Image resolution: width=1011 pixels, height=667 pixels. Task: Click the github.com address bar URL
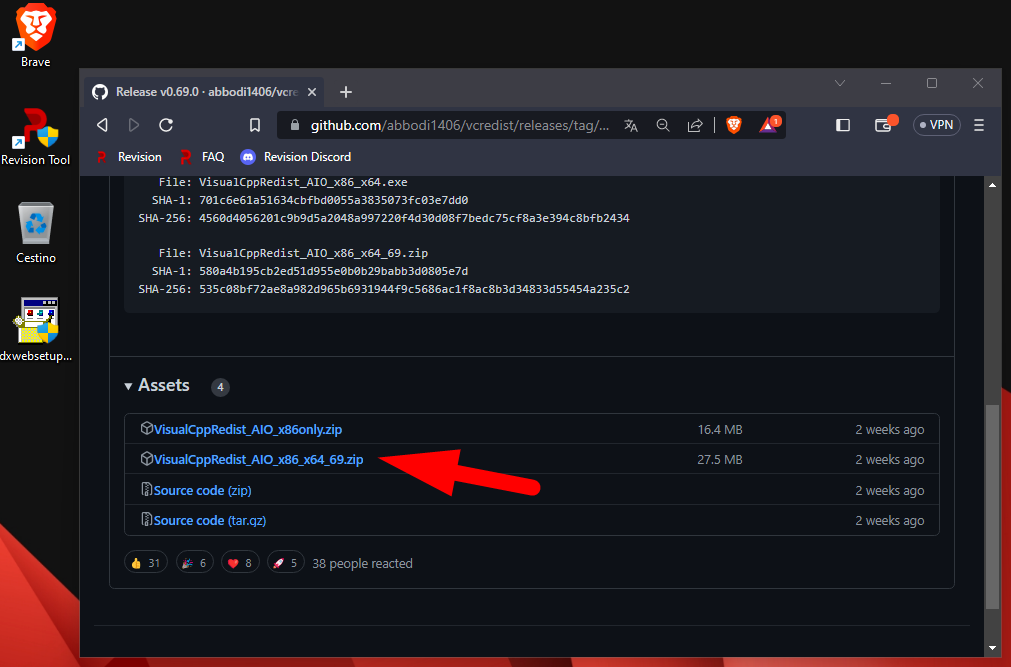point(460,125)
